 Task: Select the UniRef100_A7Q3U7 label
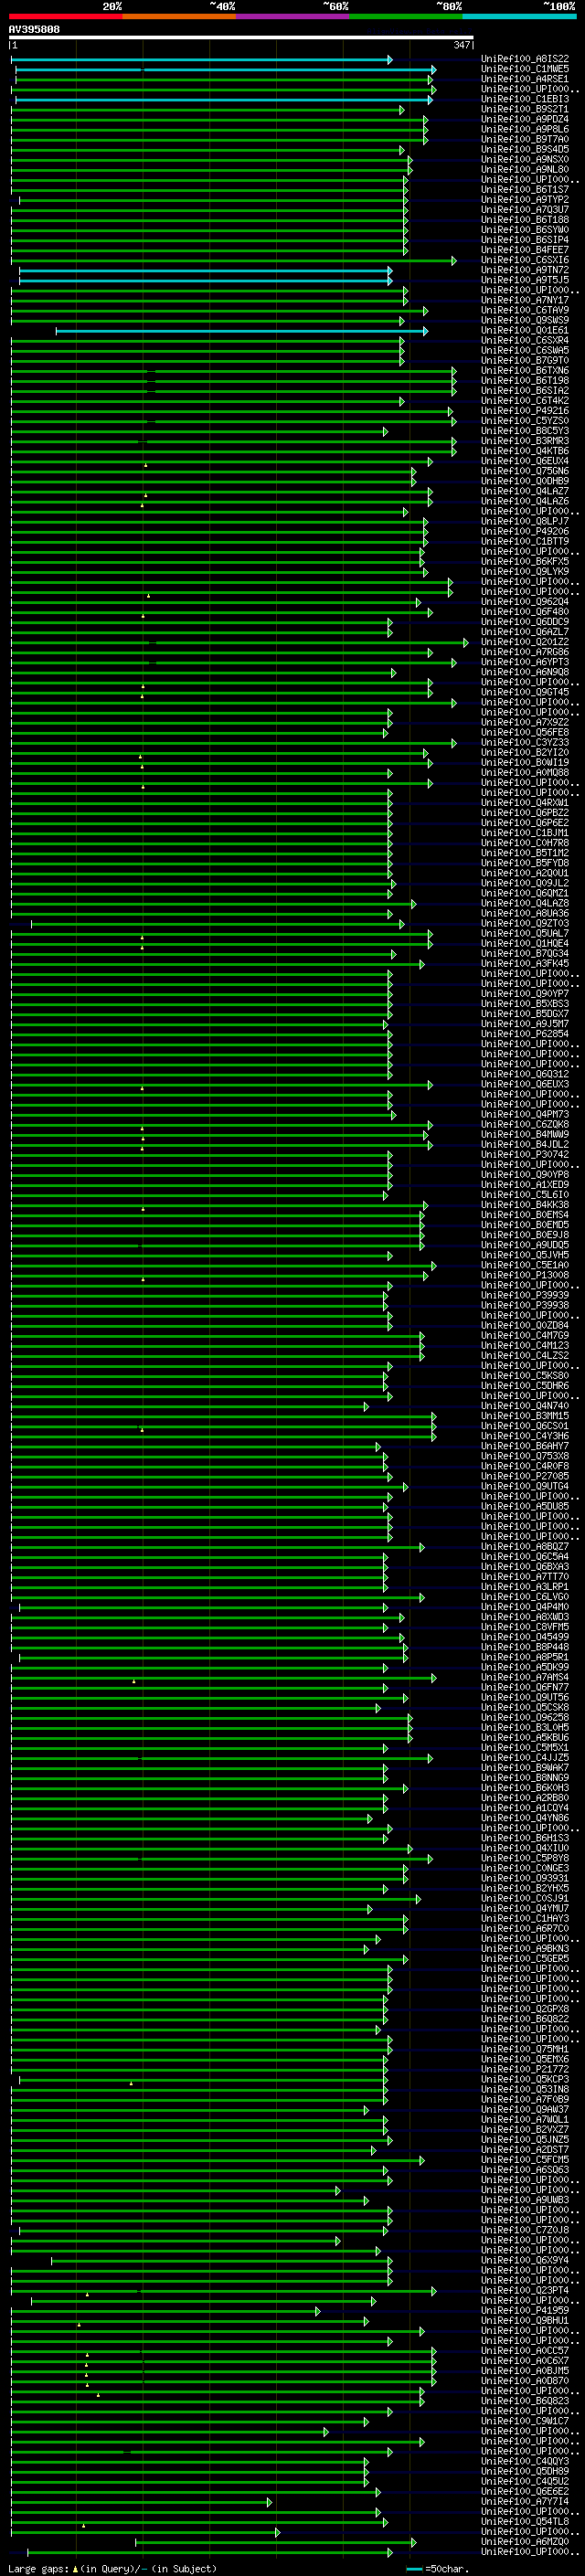(x=525, y=210)
